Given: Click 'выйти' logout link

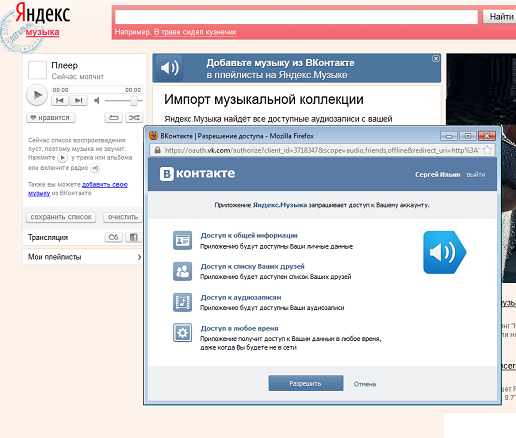Looking at the screenshot, I should pos(476,175).
